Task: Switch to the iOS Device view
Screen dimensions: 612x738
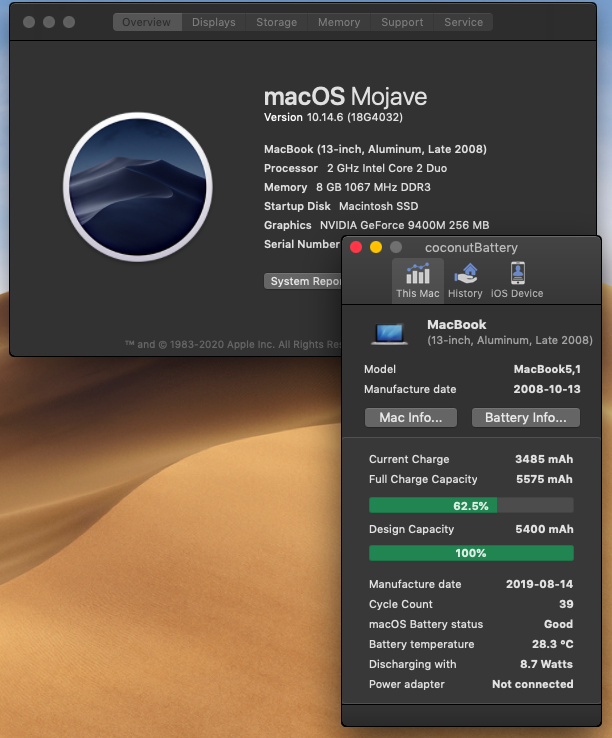Action: 517,281
